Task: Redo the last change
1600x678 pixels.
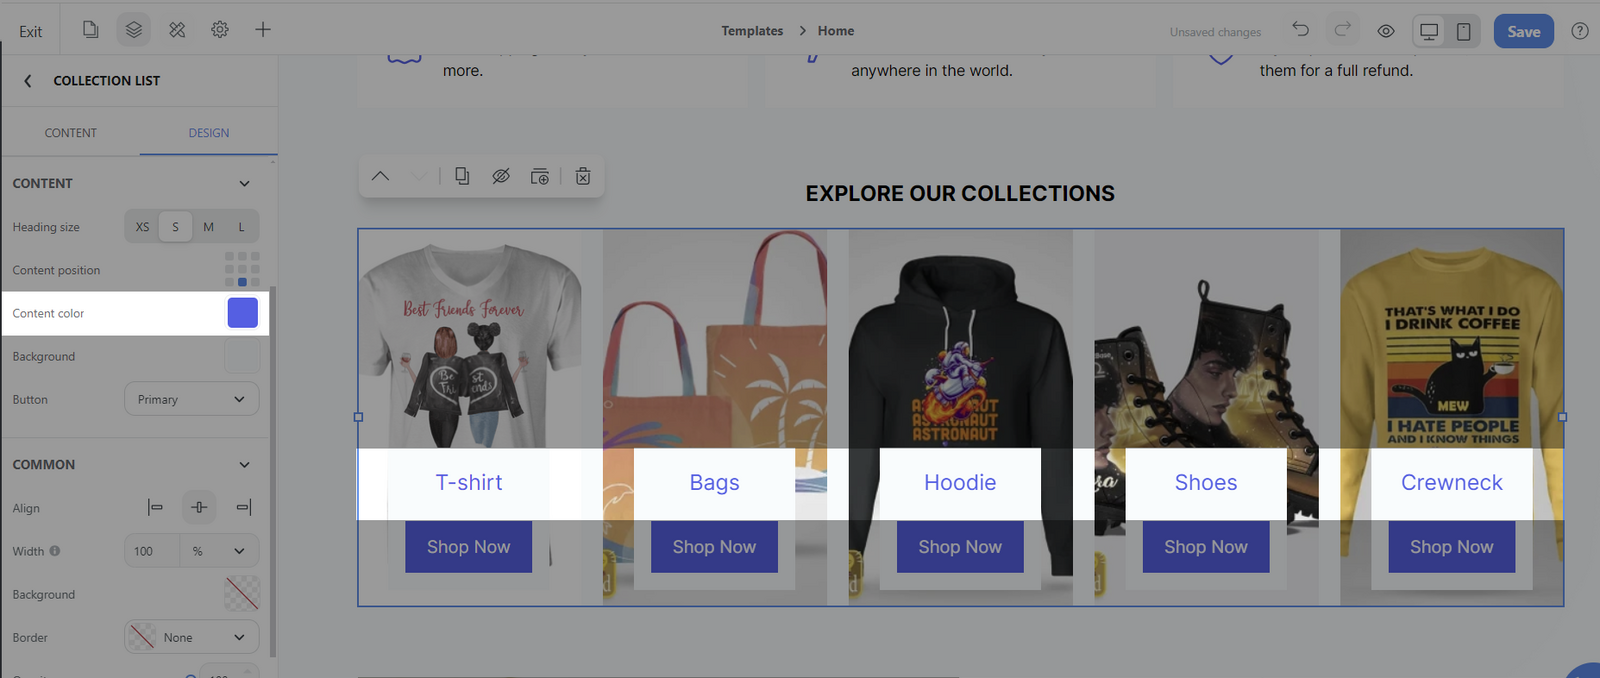Action: [1343, 30]
